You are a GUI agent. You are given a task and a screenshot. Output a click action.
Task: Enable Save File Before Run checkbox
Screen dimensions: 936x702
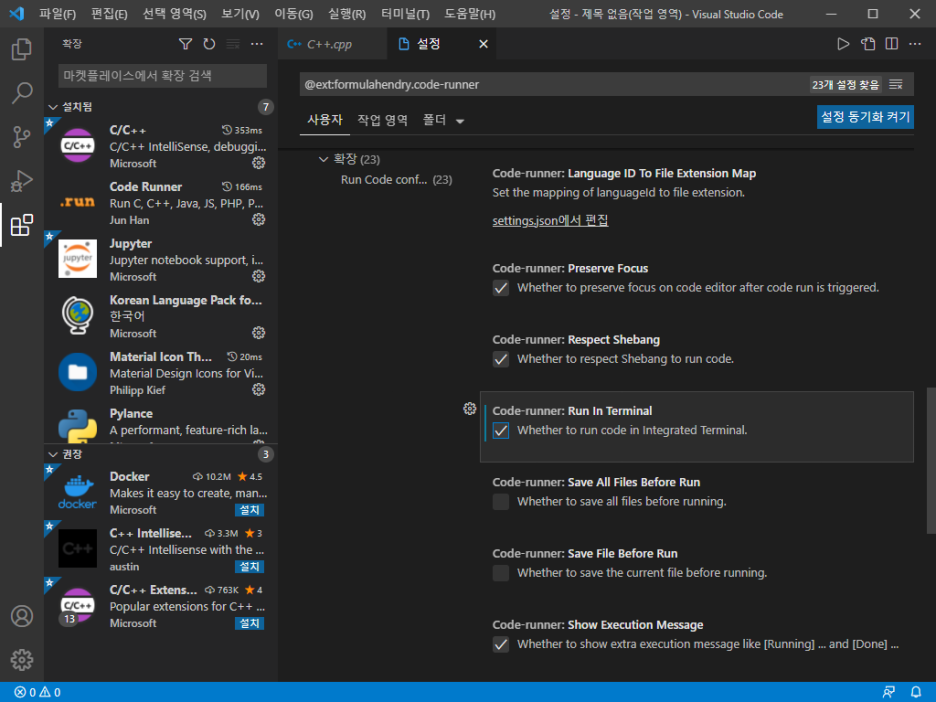[x=501, y=573]
